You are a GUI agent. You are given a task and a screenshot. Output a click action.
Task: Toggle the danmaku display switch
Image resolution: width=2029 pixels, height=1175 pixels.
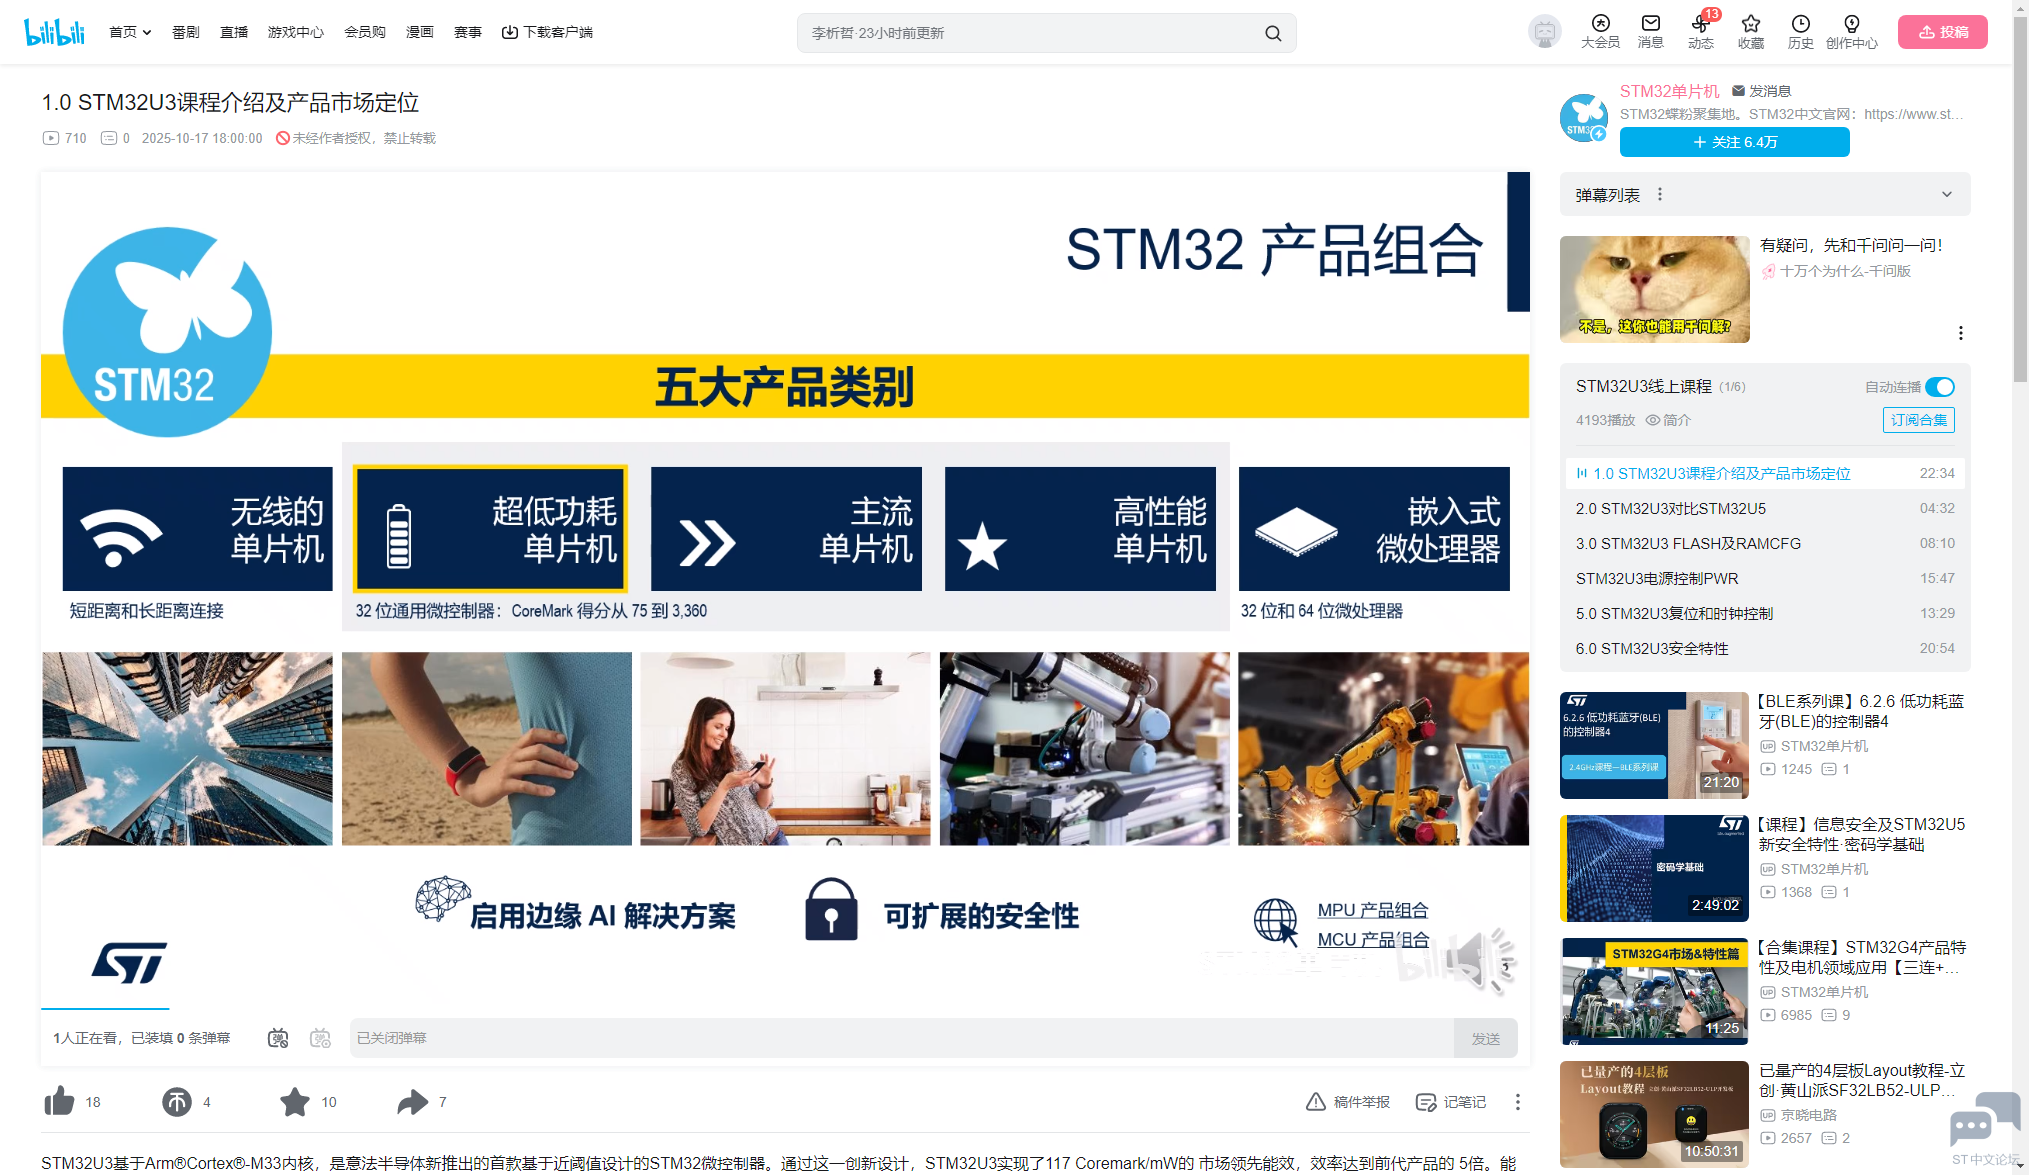(278, 1038)
